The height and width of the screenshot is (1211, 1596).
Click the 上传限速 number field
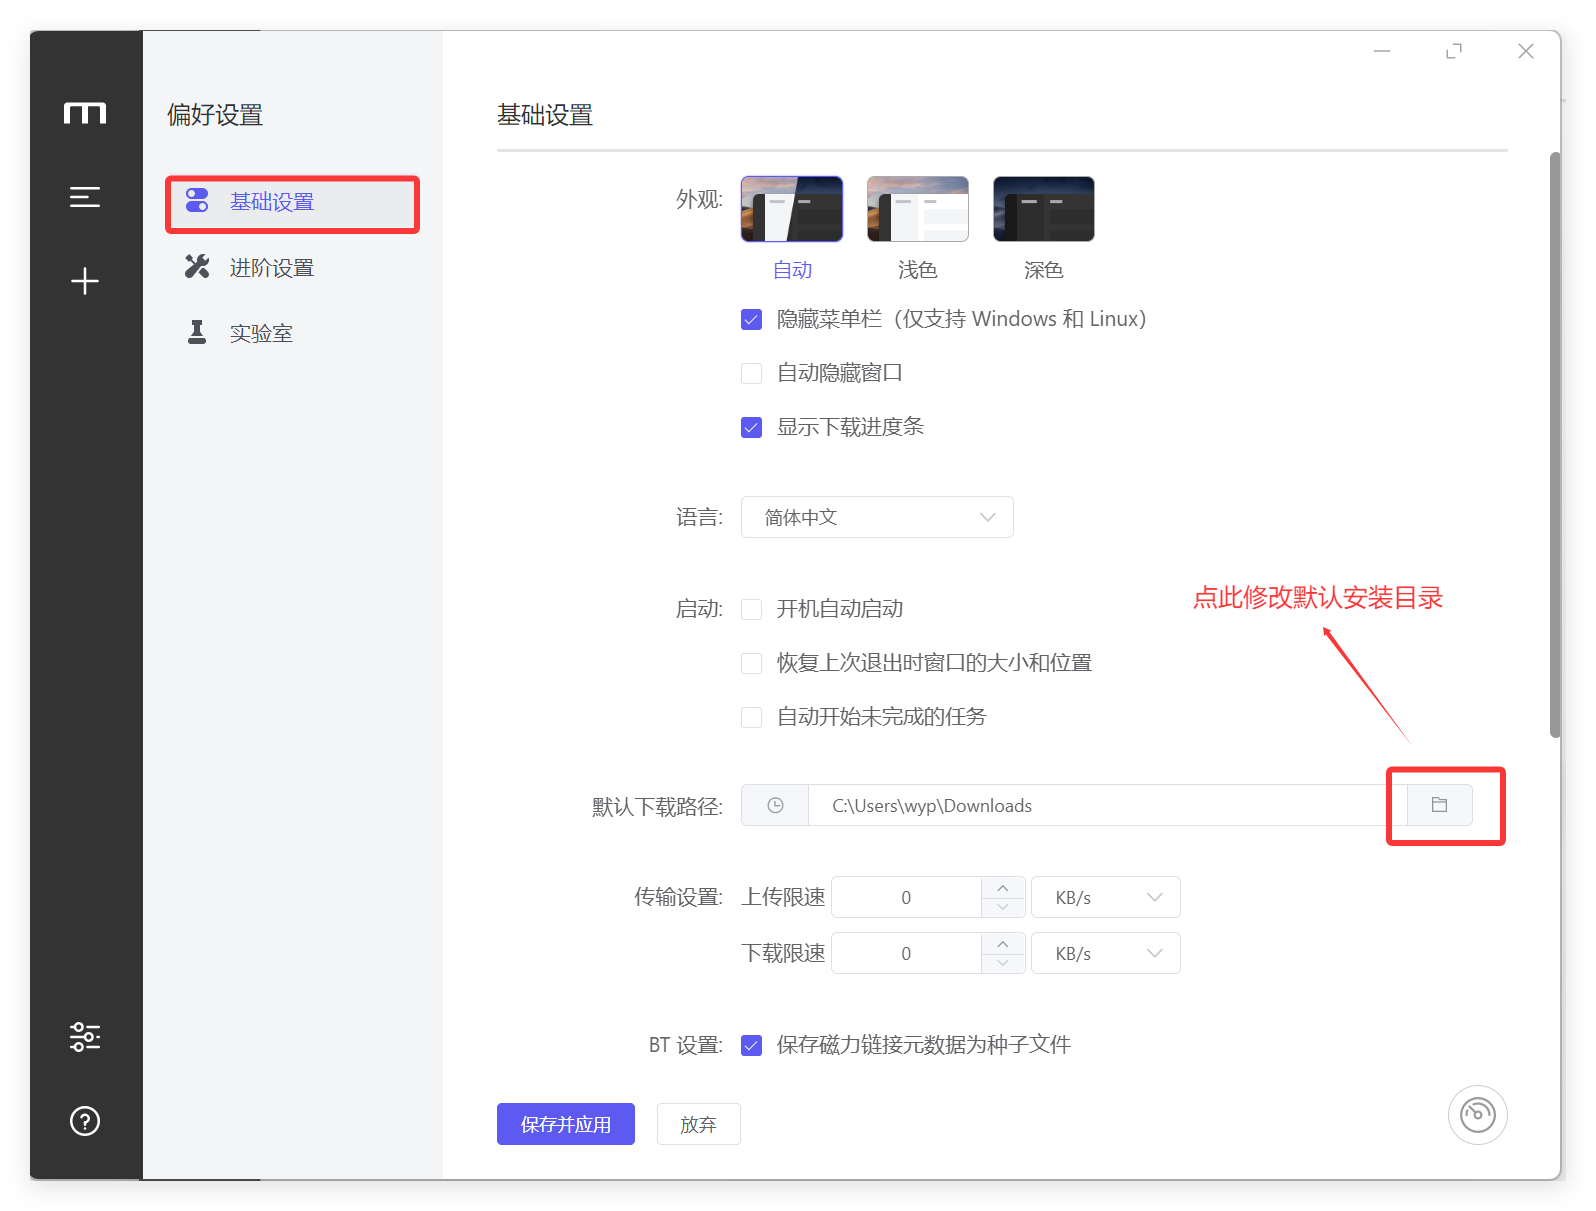[906, 897]
